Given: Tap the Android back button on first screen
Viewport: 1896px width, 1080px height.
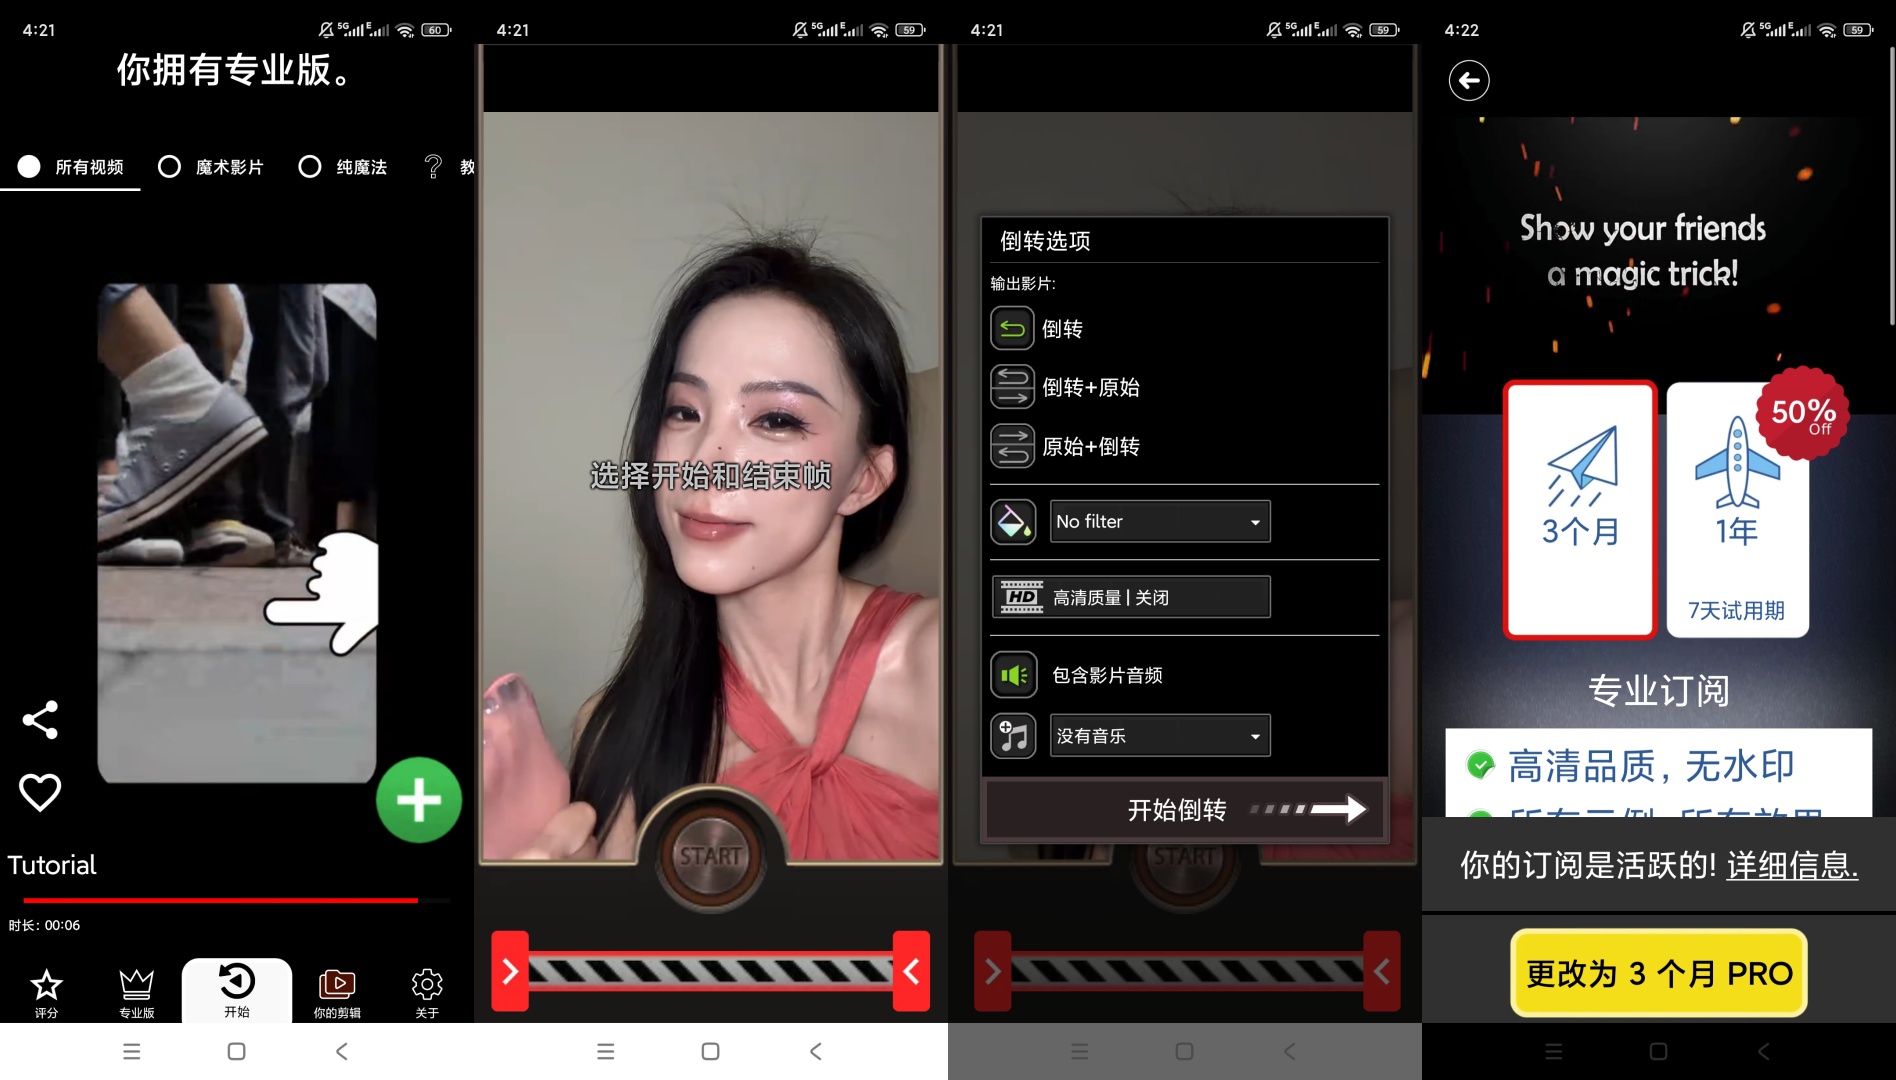Looking at the screenshot, I should (x=342, y=1051).
